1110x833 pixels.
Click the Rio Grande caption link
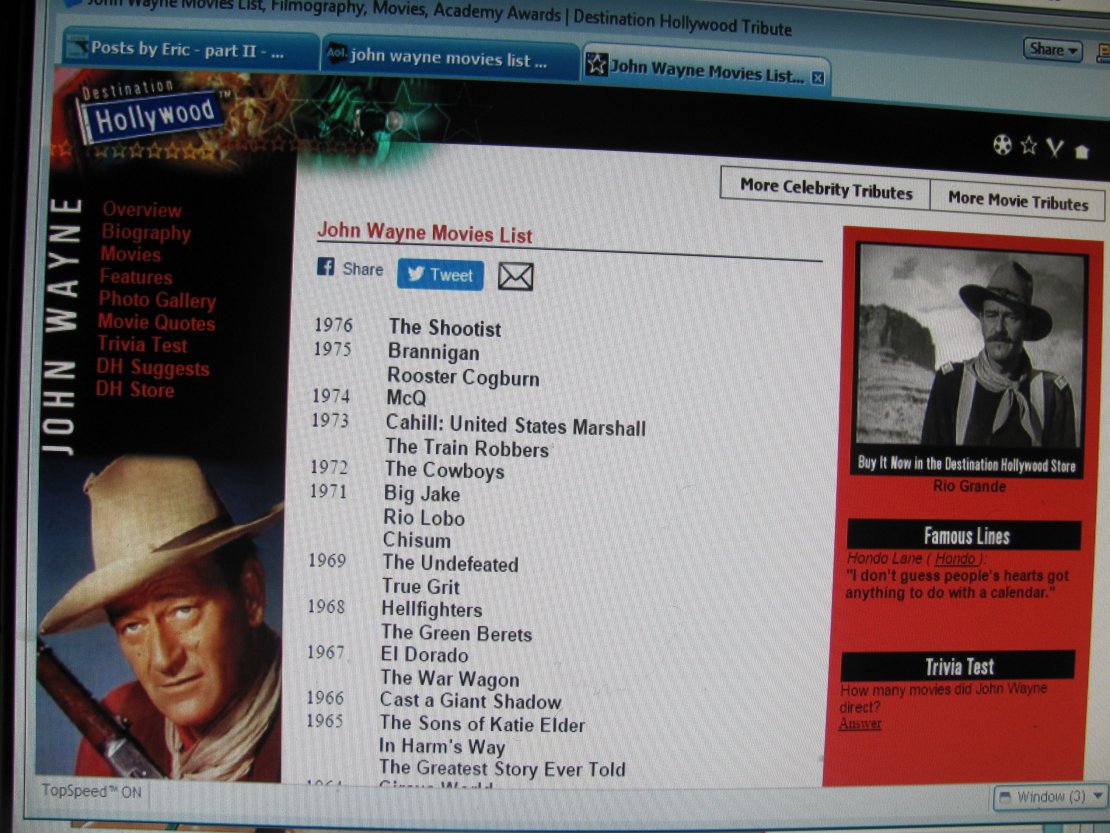pos(969,486)
